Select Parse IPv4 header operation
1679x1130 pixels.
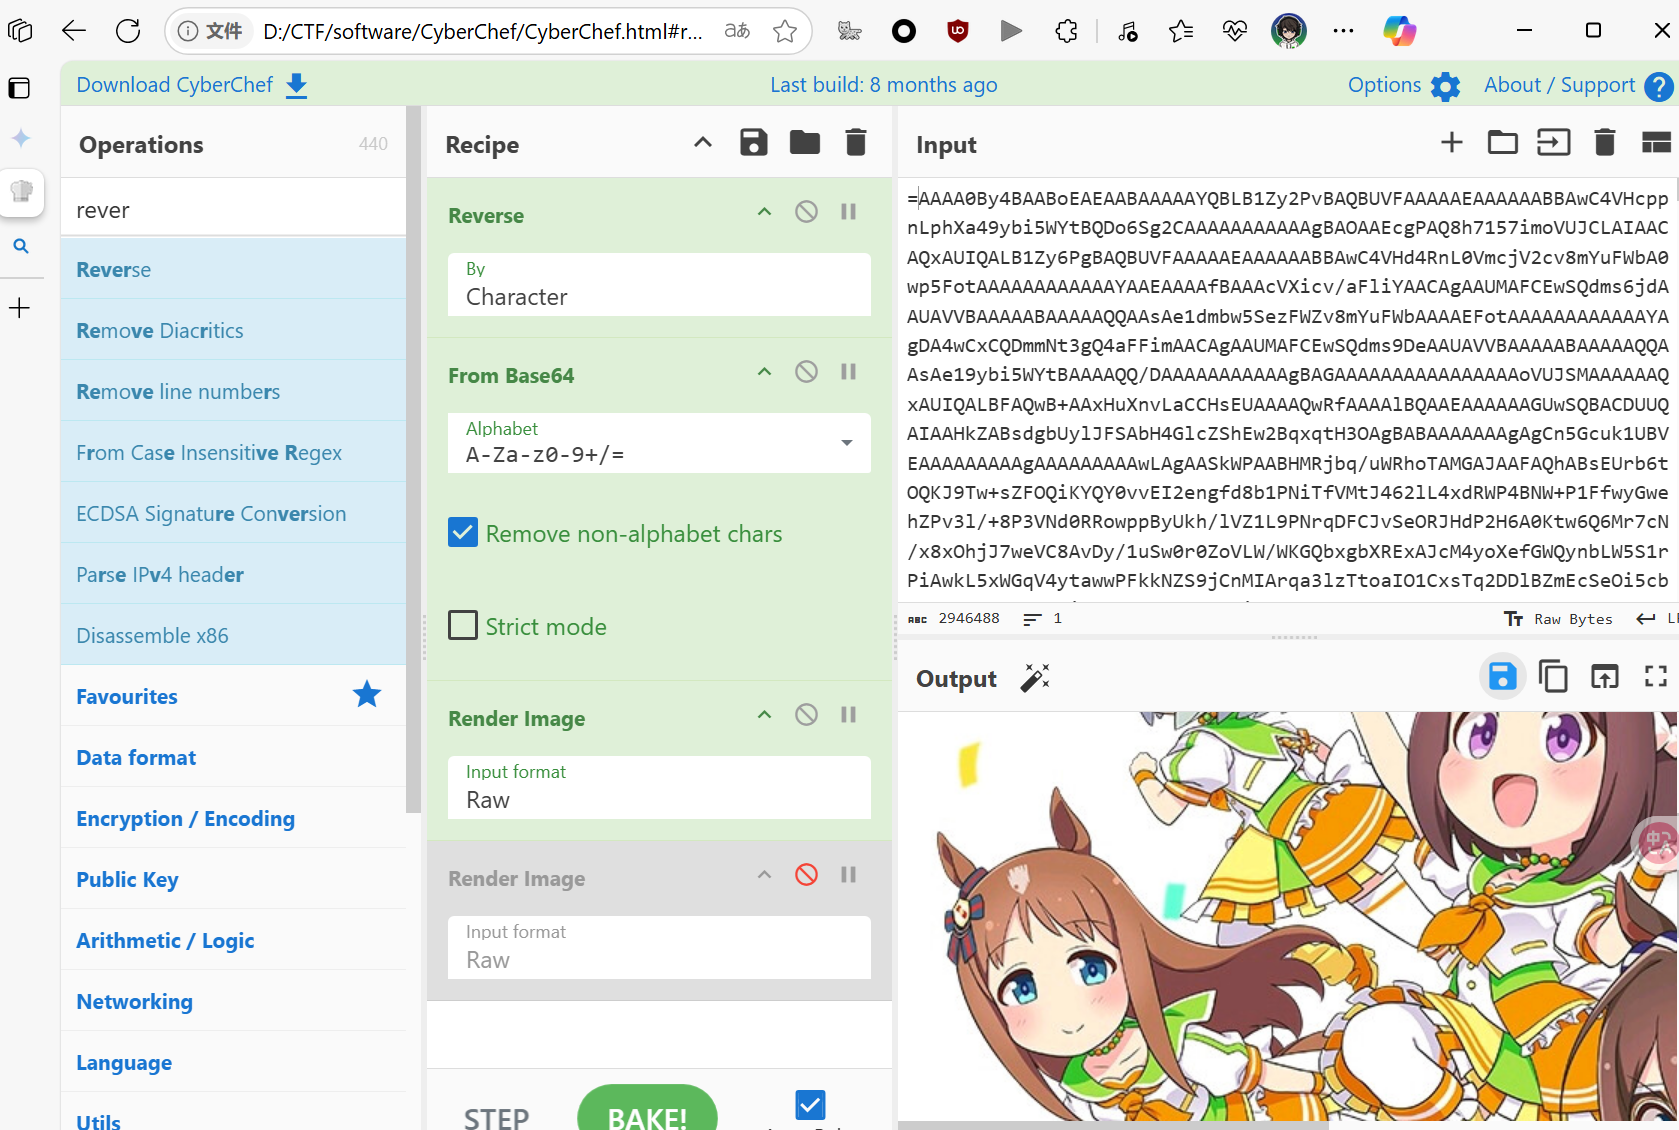click(233, 574)
